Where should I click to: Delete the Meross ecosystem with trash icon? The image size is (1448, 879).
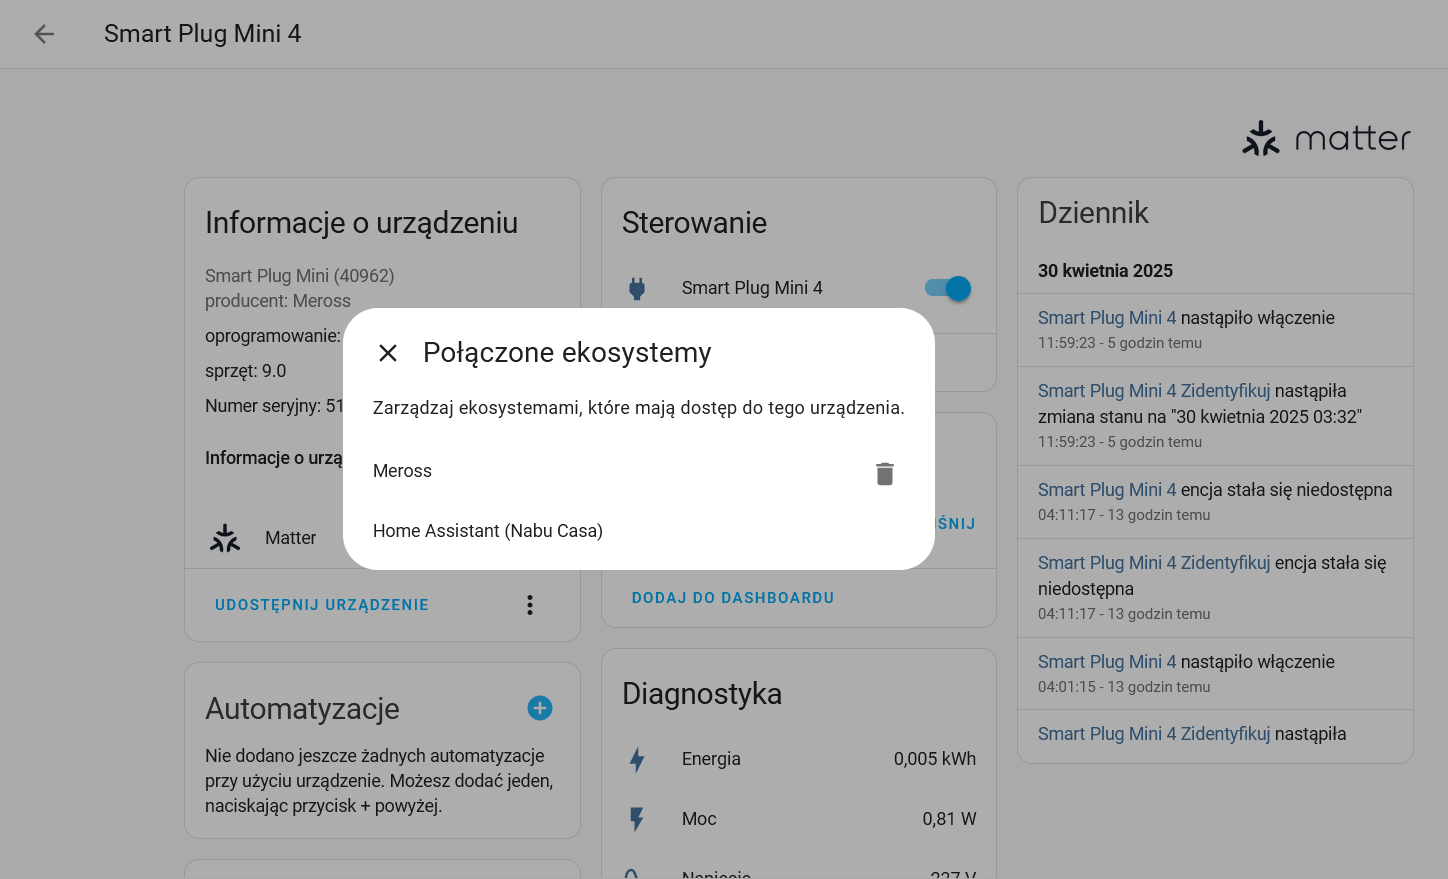(x=885, y=474)
